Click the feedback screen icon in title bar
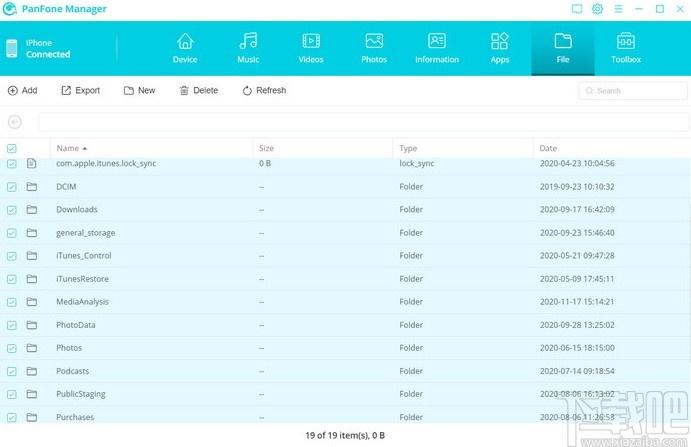The width and height of the screenshot is (691, 447). (x=577, y=9)
